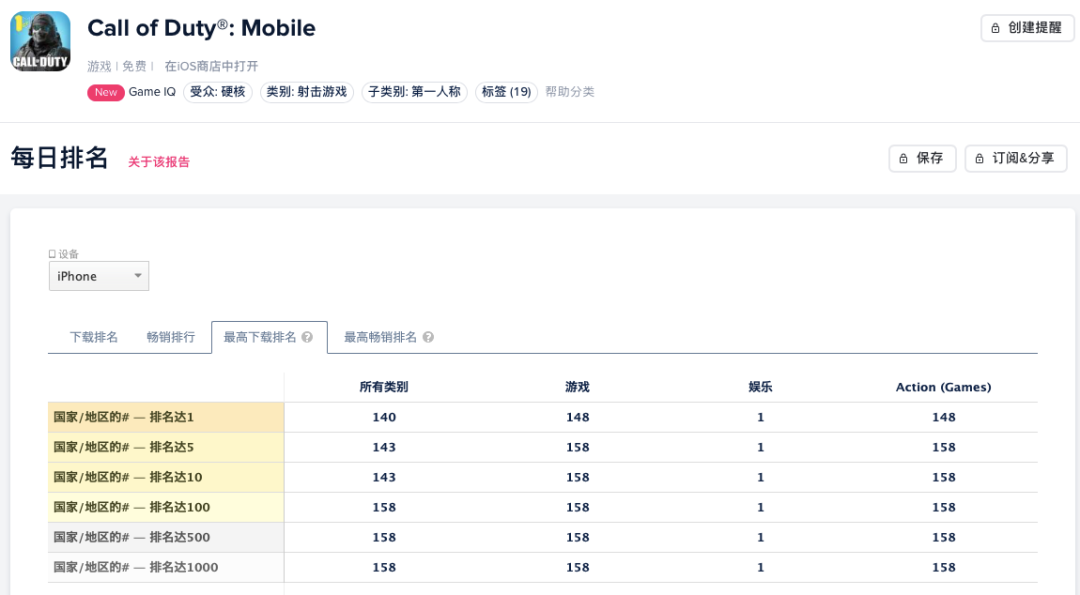
Task: Click the 受众: 硬核 tag
Action: 218,92
